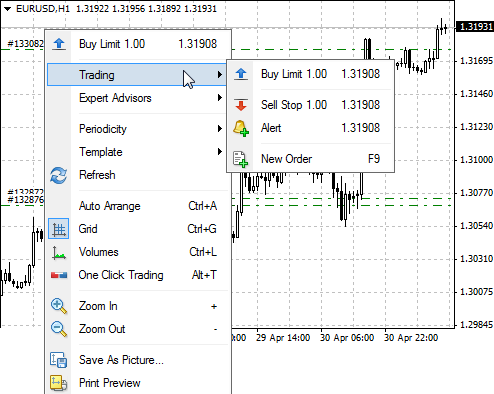Click the Sell Stop red down-arrow icon
The image size is (494, 394).
coord(241,105)
